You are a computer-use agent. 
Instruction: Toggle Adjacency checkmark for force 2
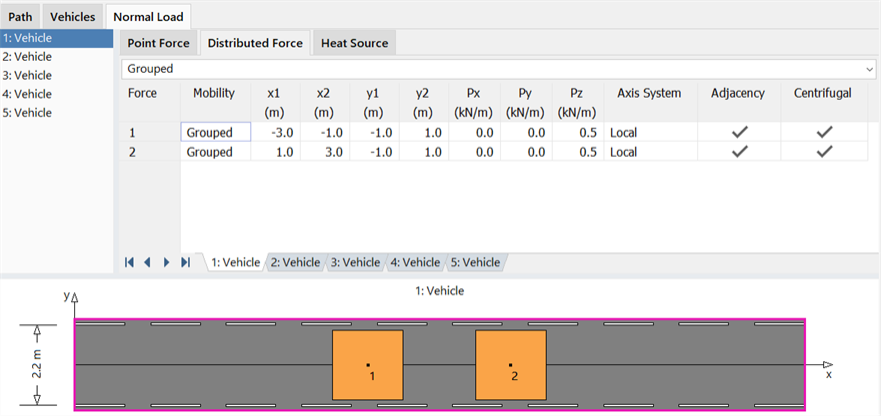tap(739, 152)
